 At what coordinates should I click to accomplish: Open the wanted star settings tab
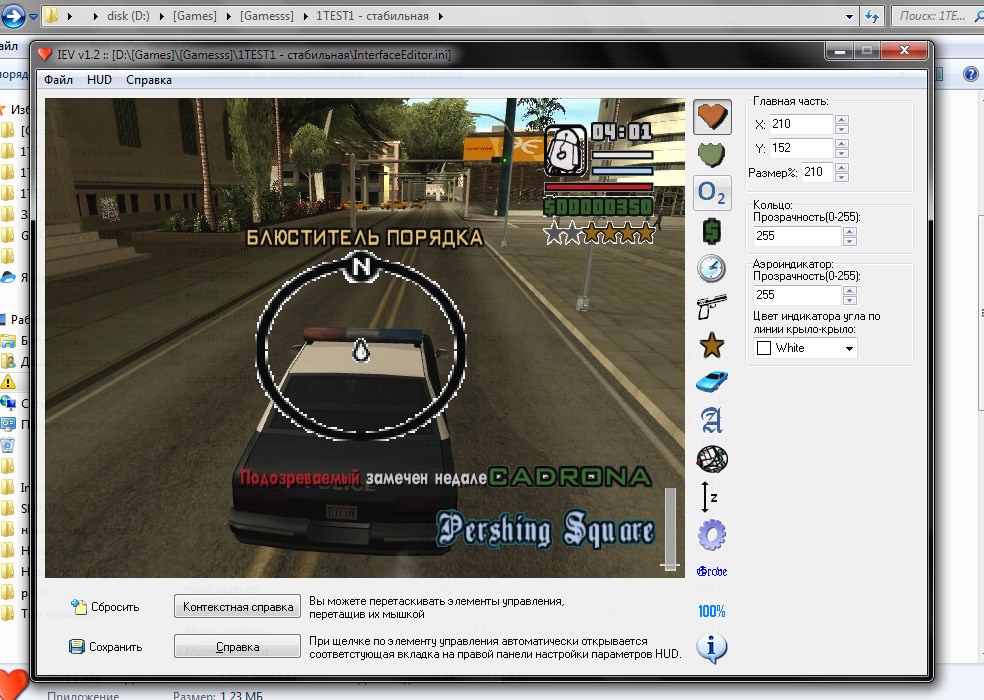click(712, 345)
